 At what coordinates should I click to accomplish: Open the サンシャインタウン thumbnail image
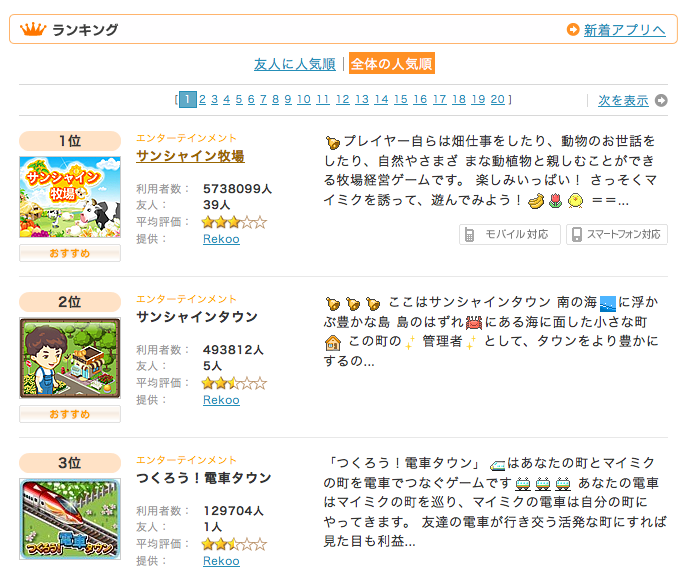point(70,358)
